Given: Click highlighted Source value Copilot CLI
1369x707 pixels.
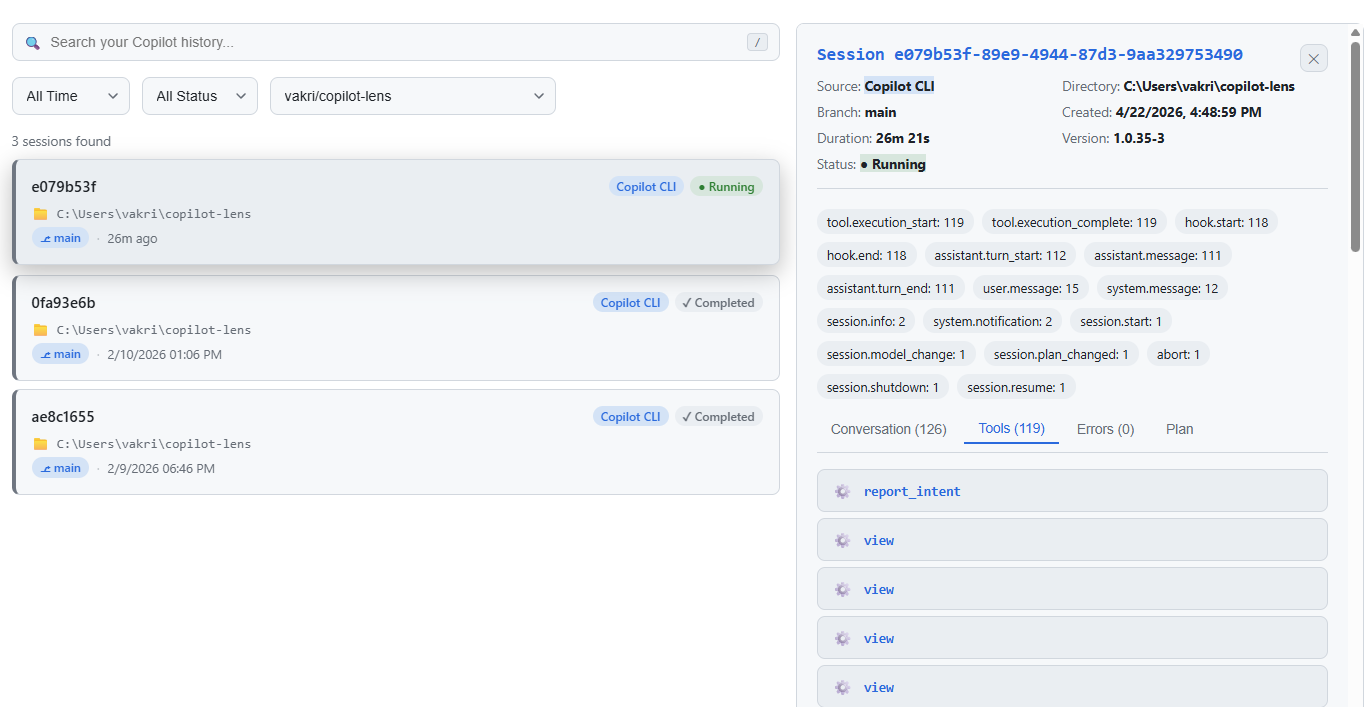Looking at the screenshot, I should pos(900,86).
